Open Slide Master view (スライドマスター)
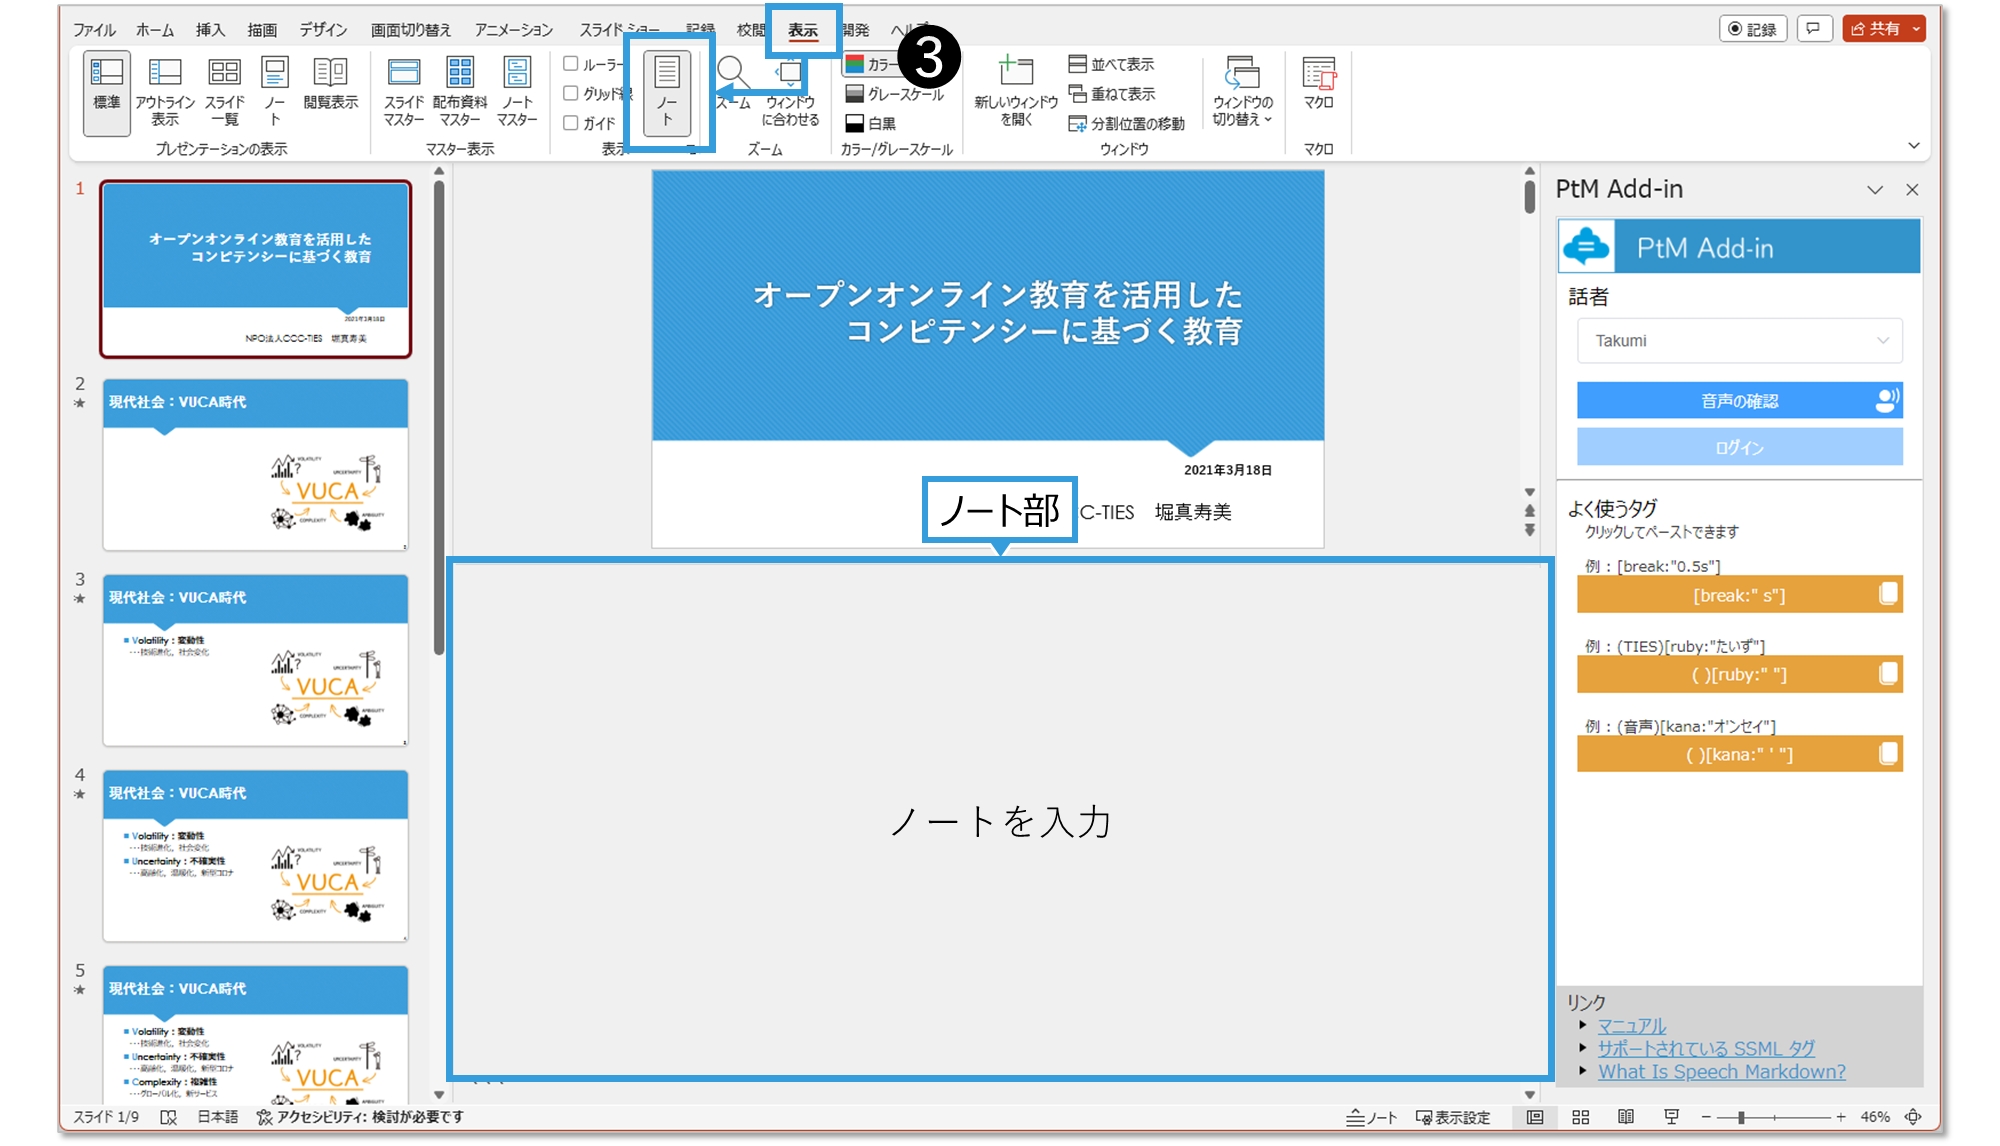 403,90
